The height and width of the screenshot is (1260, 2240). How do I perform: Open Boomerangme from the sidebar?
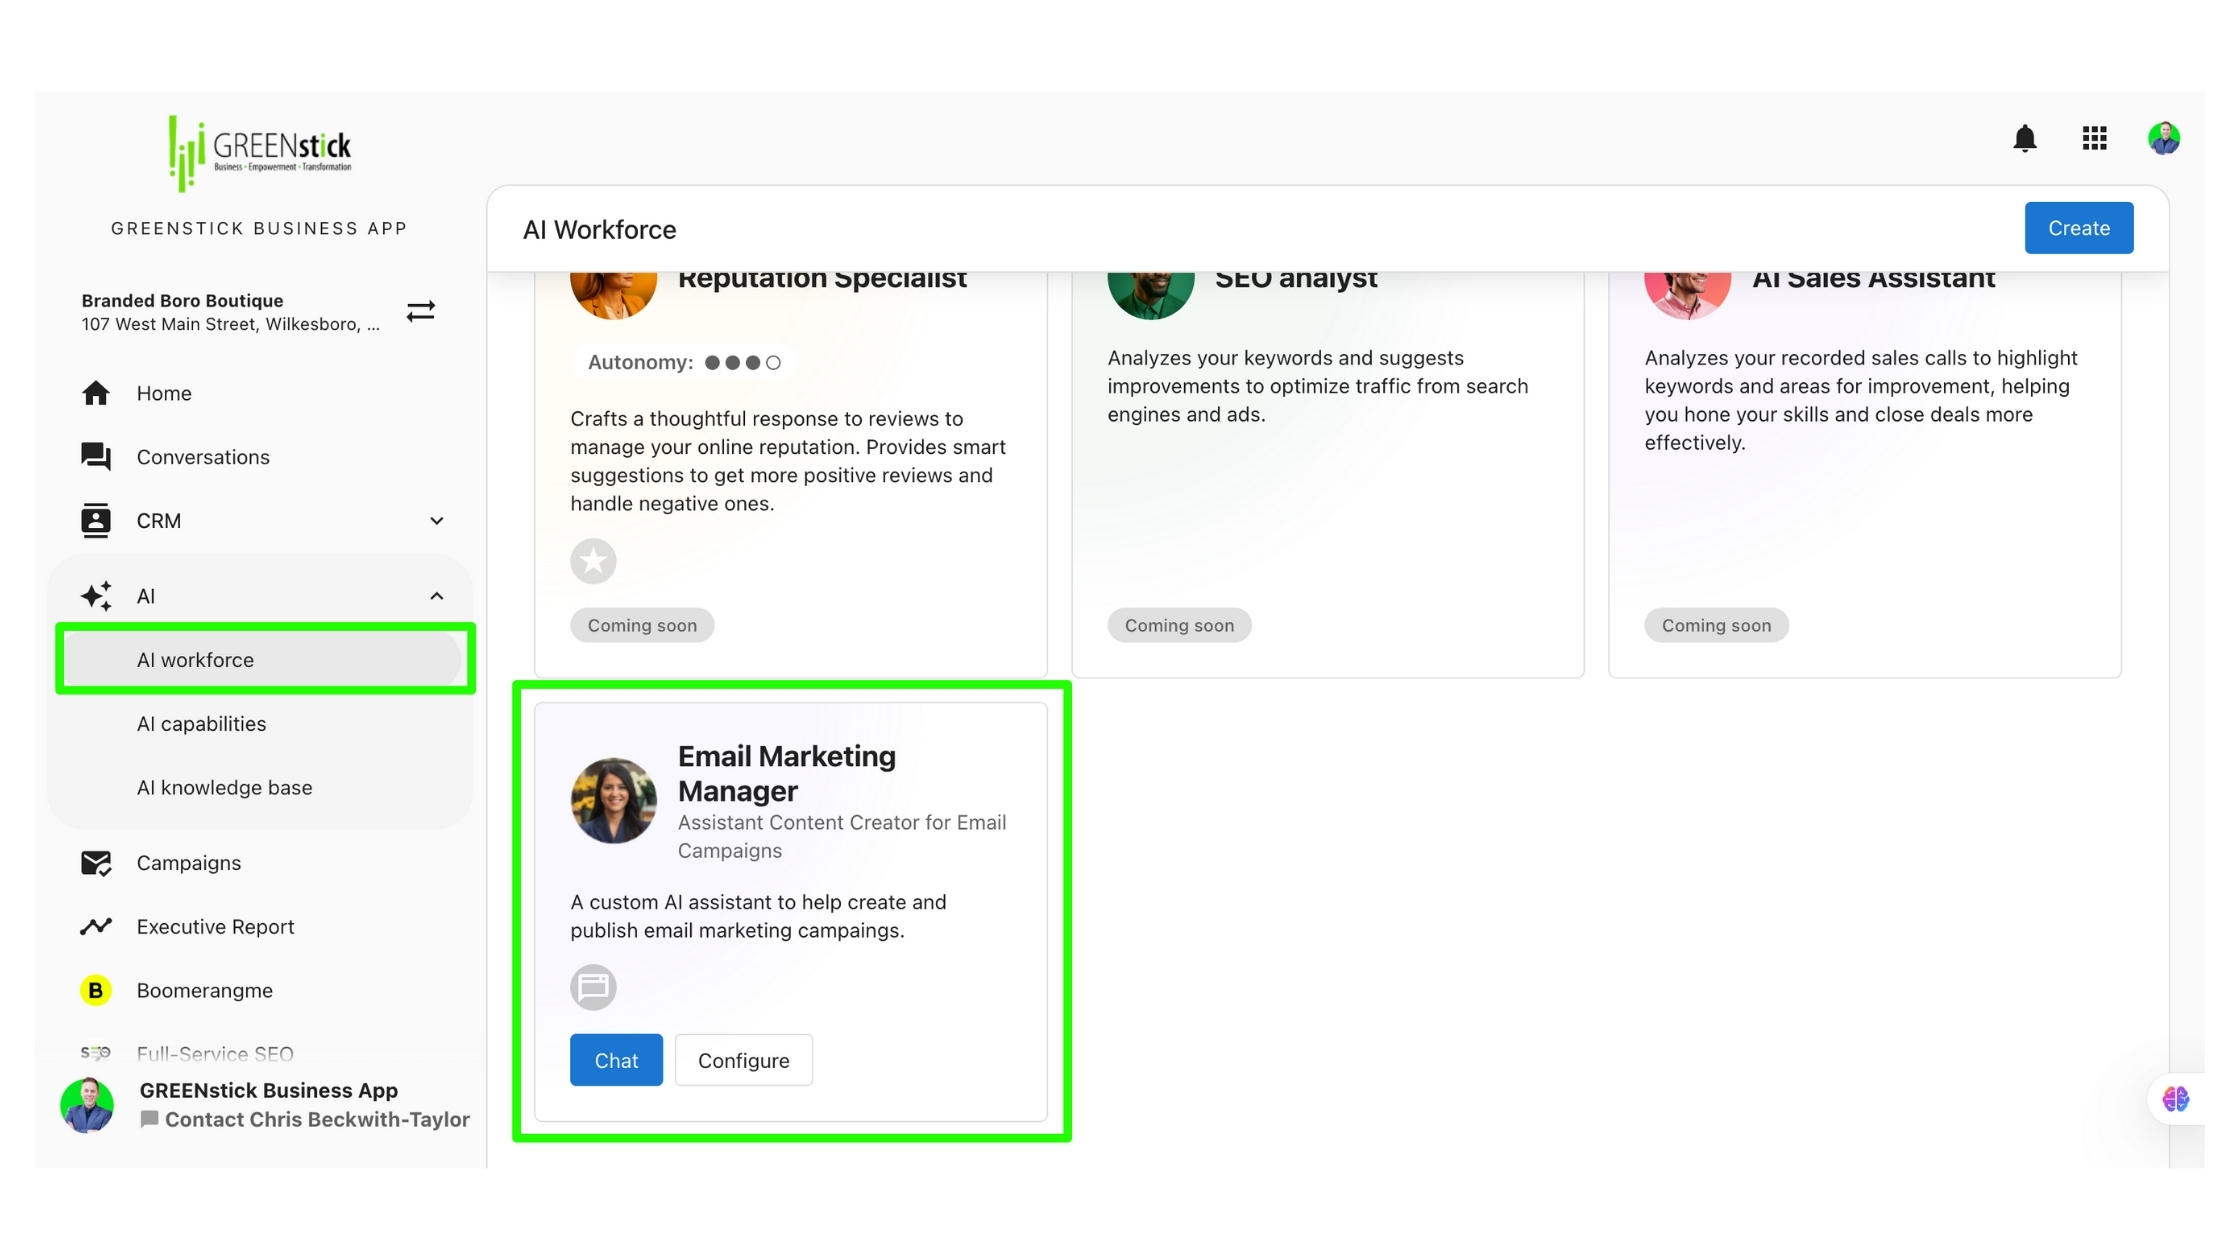coord(204,990)
